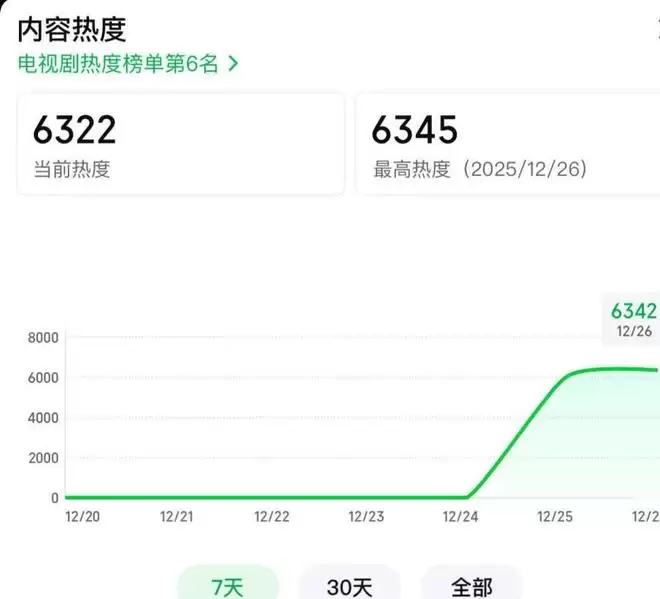660x599 pixels.
Task: Open the 电视剧热度榜单第6名 ranking link
Action: click(120, 63)
